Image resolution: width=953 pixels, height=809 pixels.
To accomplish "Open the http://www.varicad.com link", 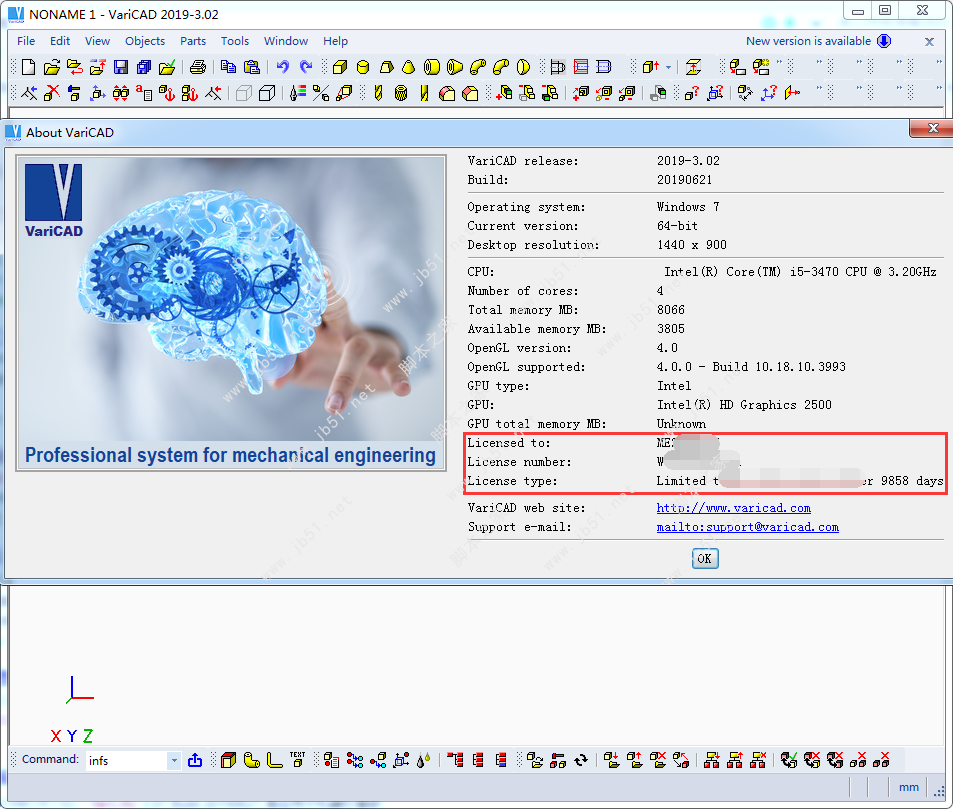I will 734,508.
